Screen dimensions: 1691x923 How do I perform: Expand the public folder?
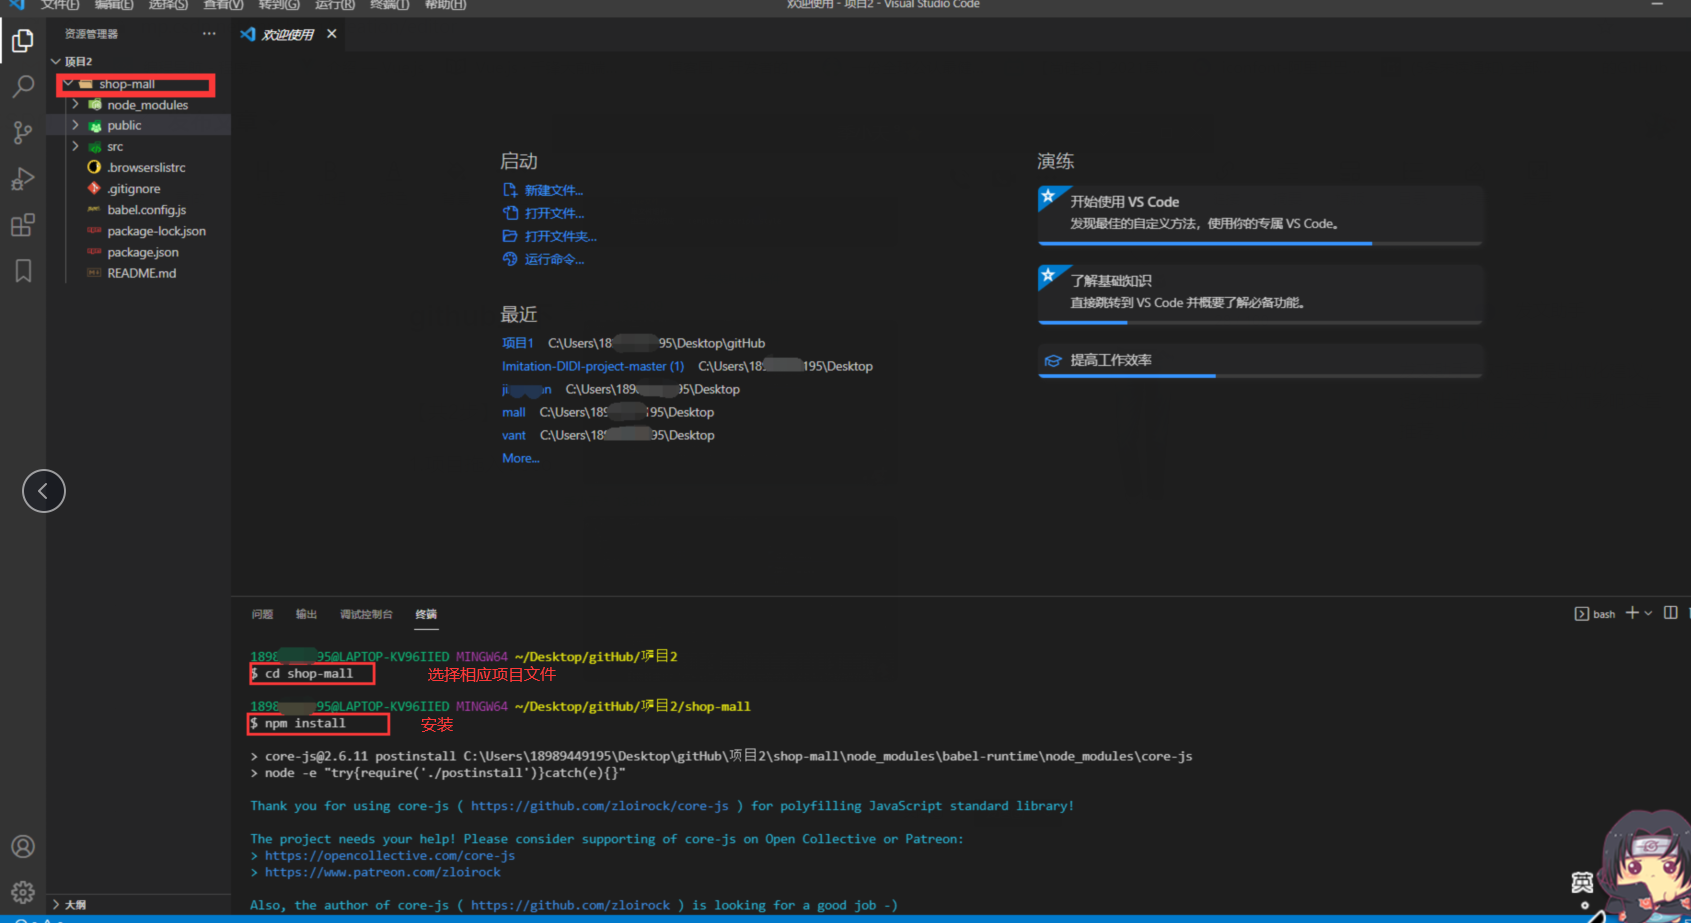(x=75, y=125)
